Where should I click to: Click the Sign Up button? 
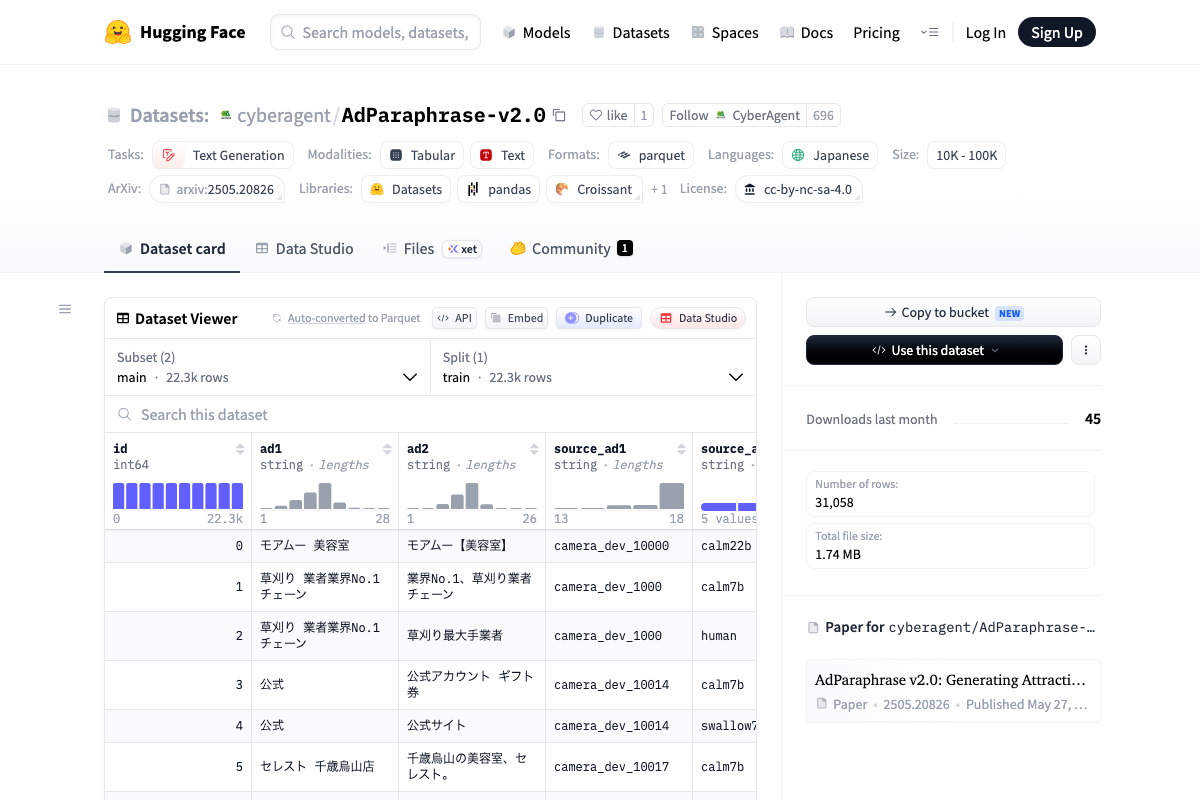tap(1057, 32)
